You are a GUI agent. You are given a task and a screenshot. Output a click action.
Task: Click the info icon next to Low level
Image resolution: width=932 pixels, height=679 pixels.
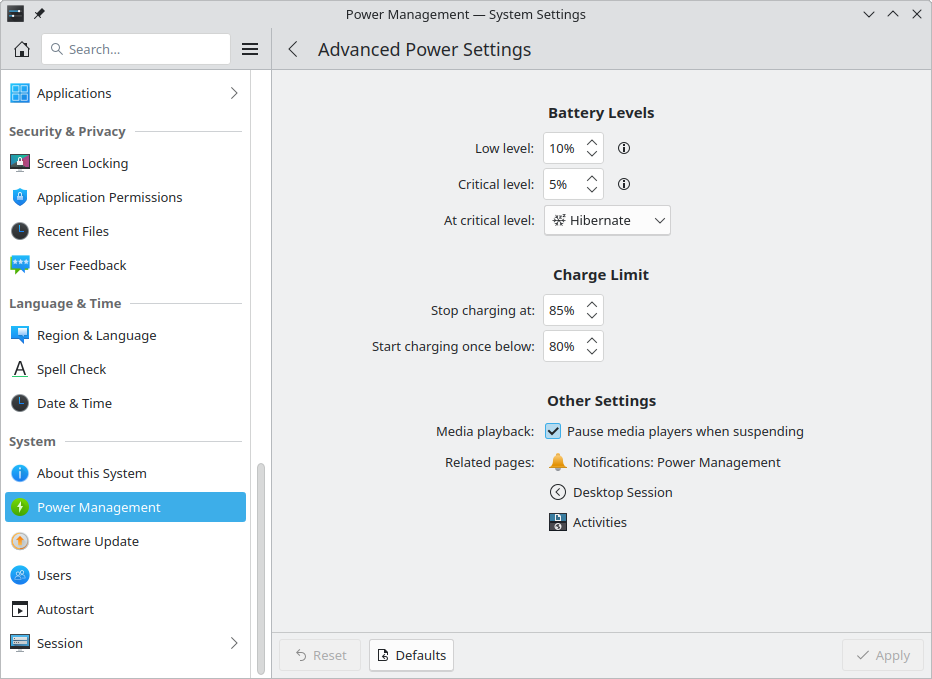point(624,148)
